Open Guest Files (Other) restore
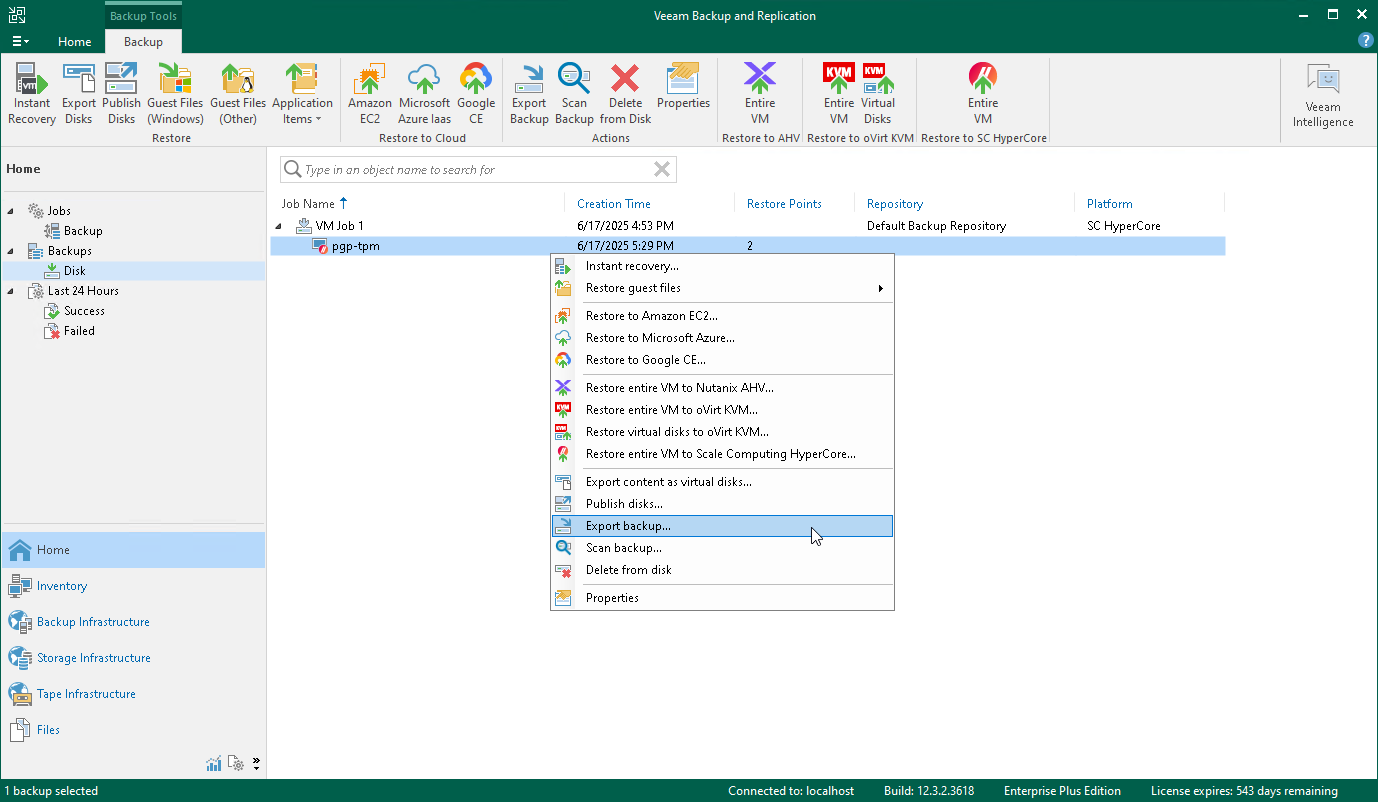The height and width of the screenshot is (802, 1378). (x=238, y=94)
